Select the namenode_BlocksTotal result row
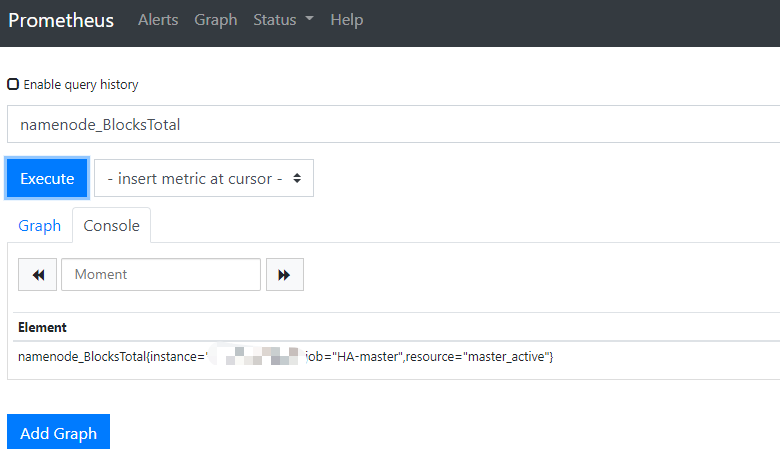The width and height of the screenshot is (780, 449). click(x=396, y=357)
